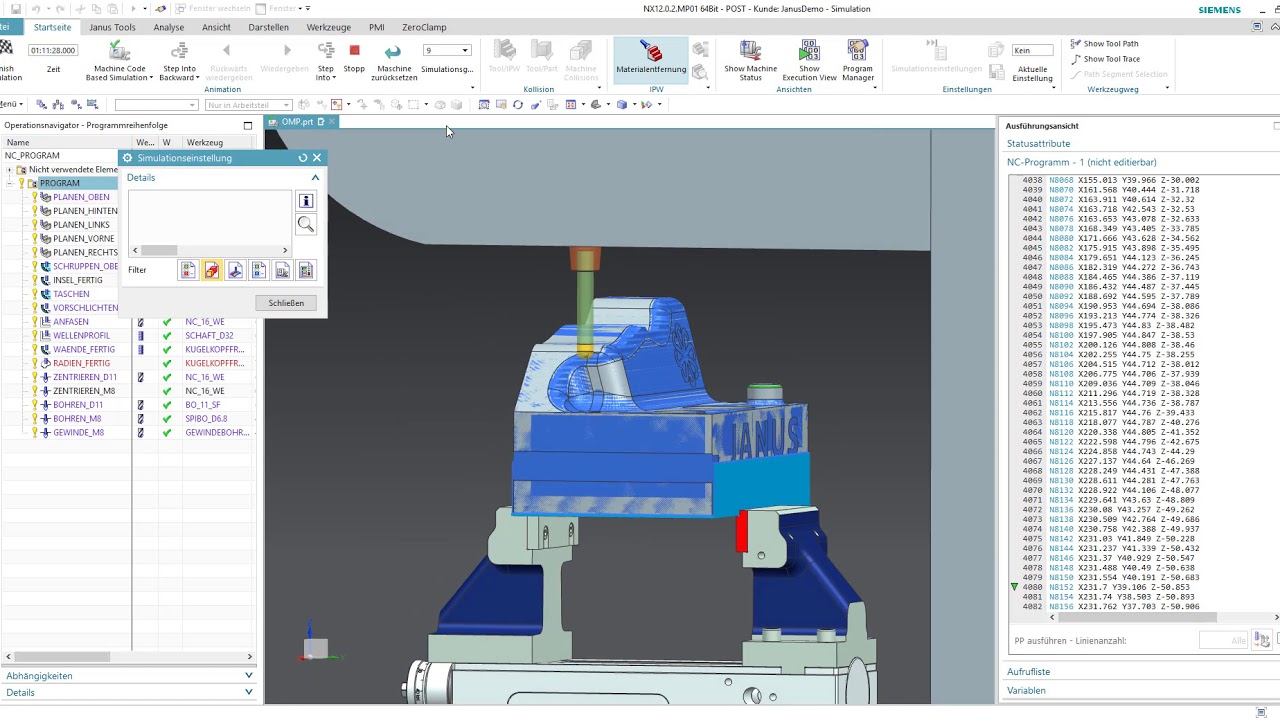Toggle the third filter icon in the Filter row
Viewport: 1280px width, 720px height.
[x=235, y=270]
